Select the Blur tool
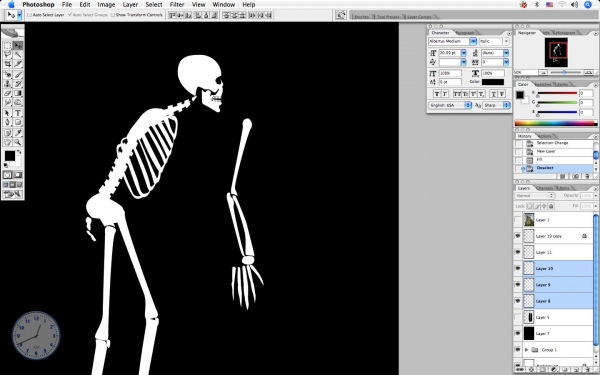Image resolution: width=600 pixels, height=375 pixels. pos(7,103)
